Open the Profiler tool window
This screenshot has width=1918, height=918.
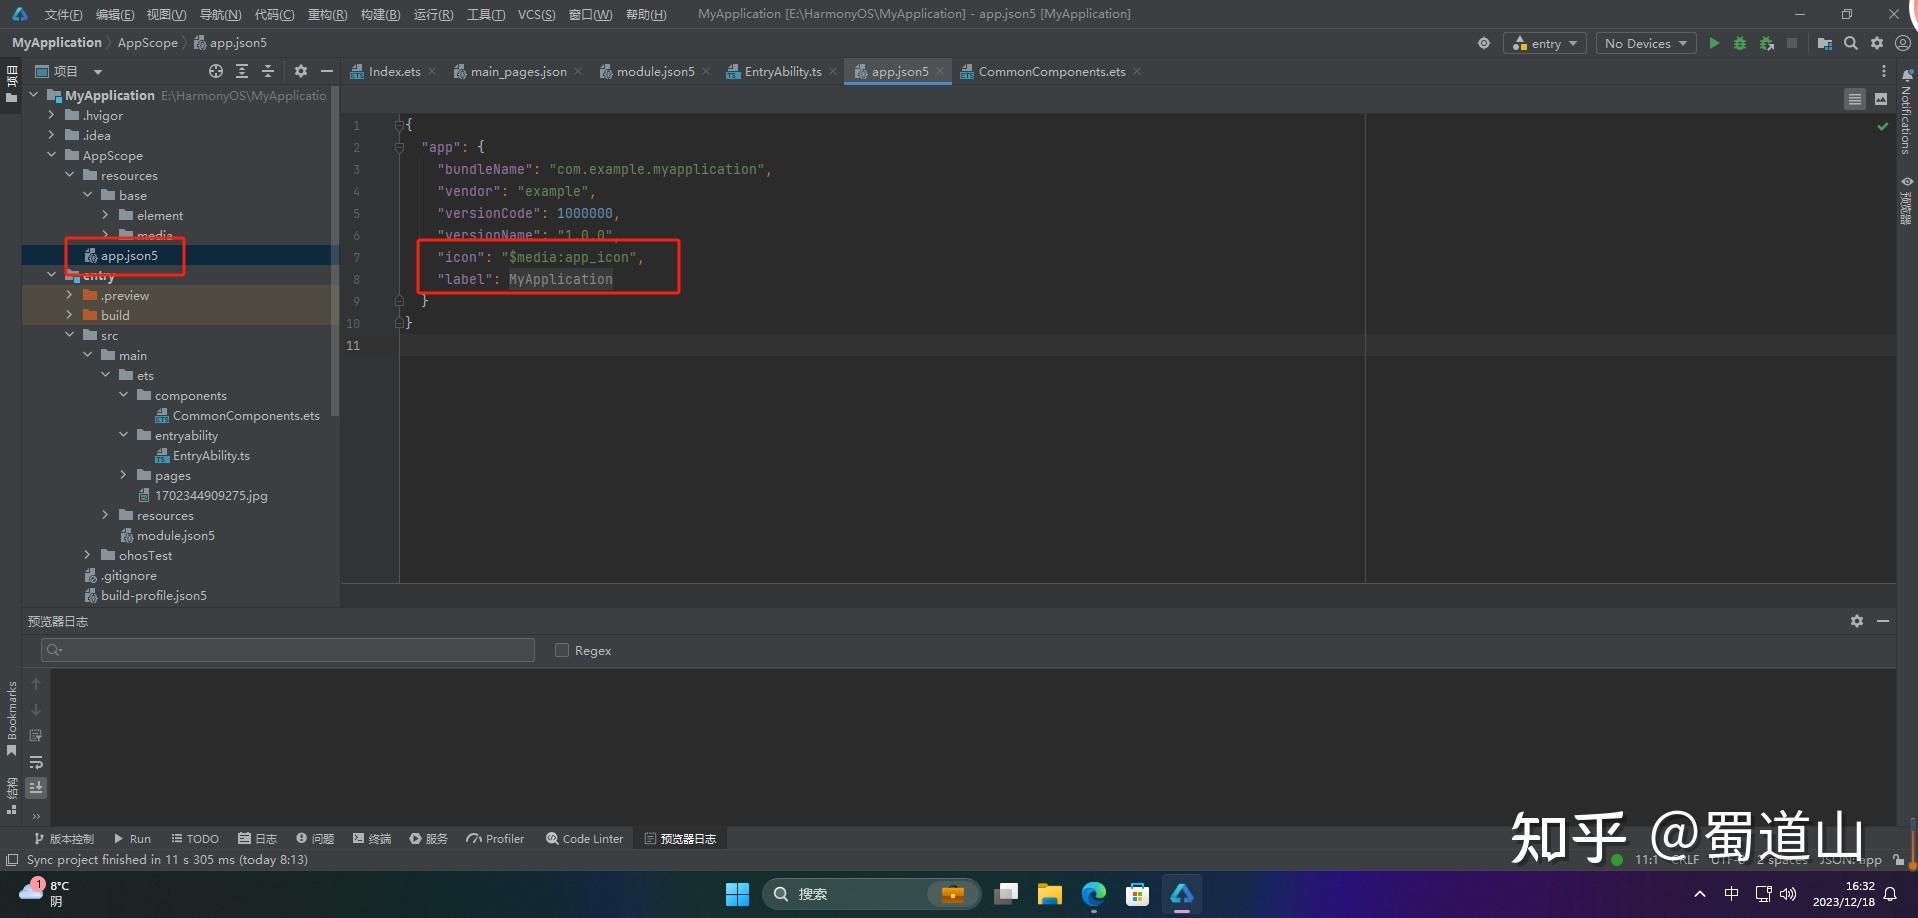pyautogui.click(x=495, y=839)
